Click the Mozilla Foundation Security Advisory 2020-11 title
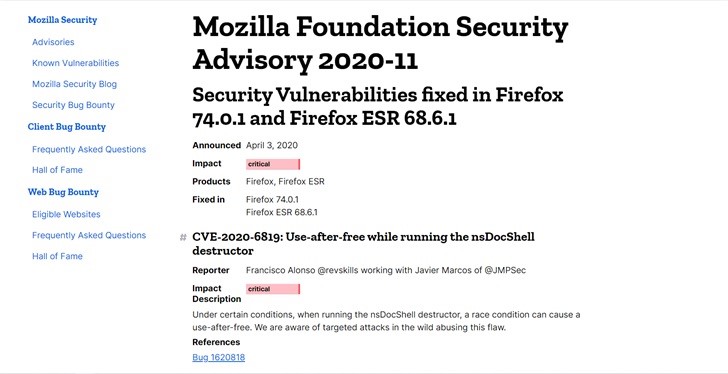Viewport: 728px width, 374px height. [x=380, y=44]
